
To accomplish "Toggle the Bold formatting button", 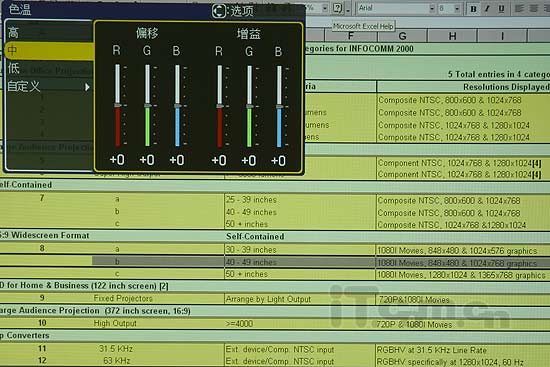I will (473, 9).
